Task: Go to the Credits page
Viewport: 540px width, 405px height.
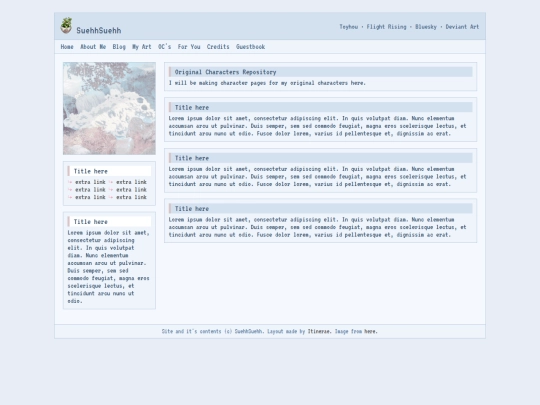Action: tap(218, 47)
